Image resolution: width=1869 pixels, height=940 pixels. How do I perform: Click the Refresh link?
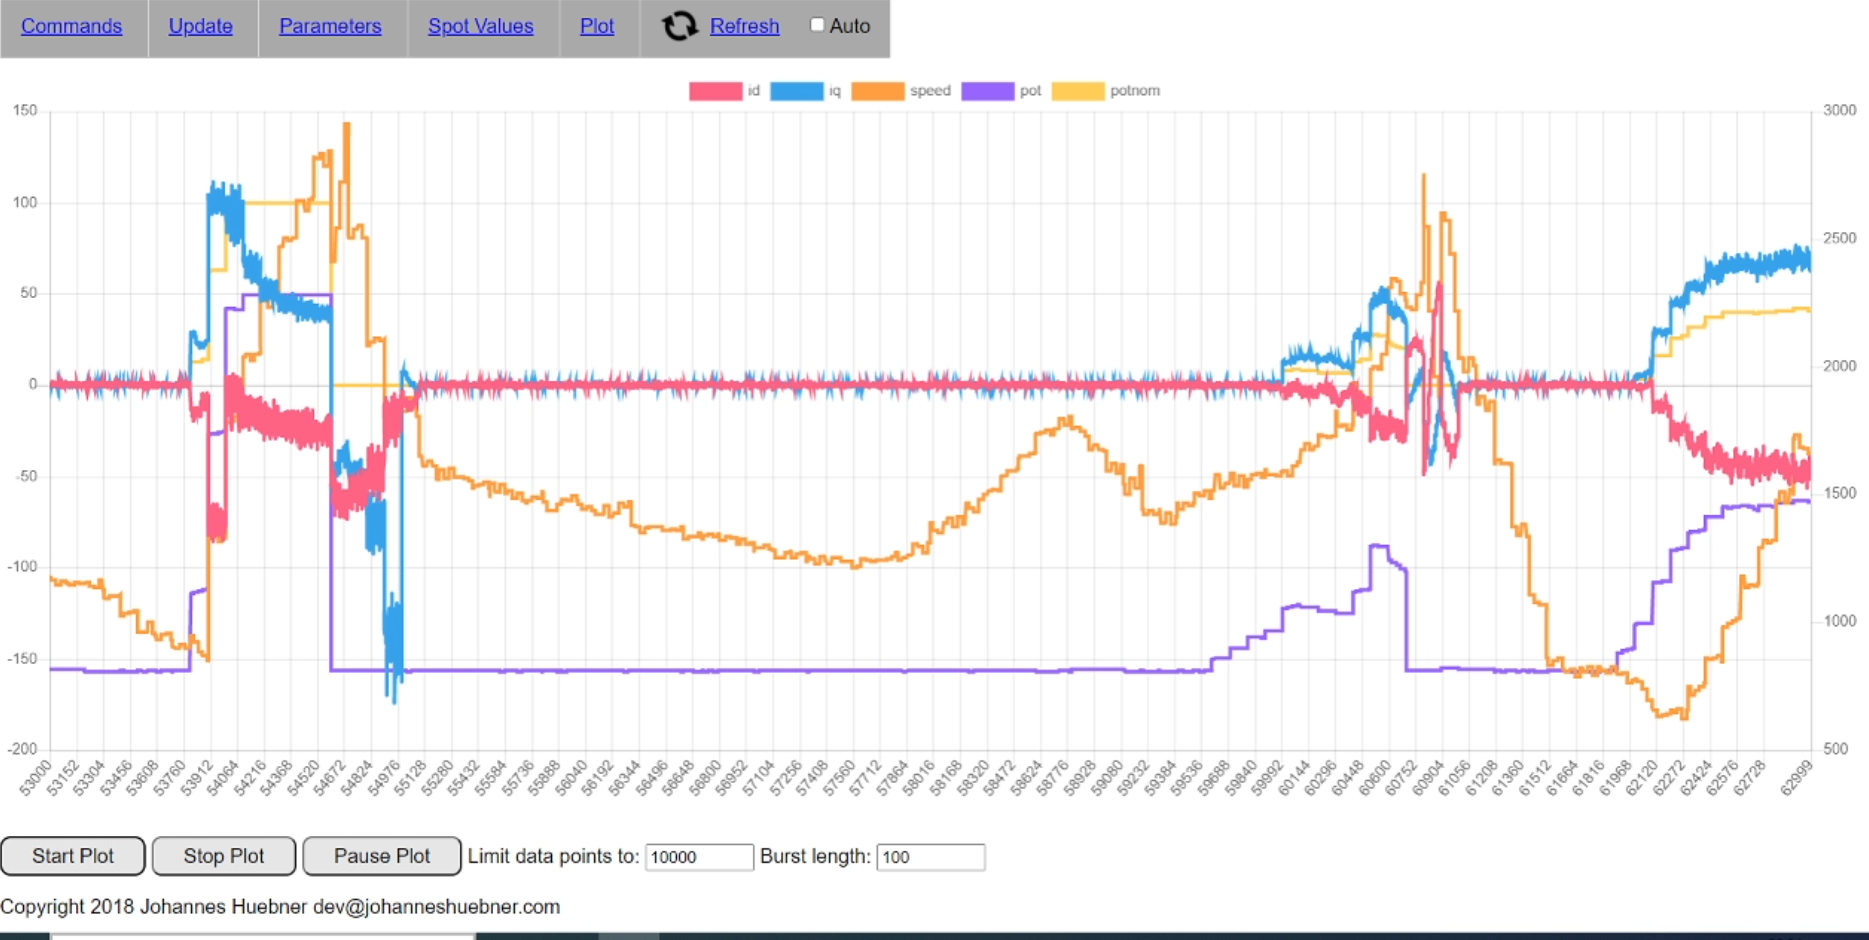(x=744, y=26)
